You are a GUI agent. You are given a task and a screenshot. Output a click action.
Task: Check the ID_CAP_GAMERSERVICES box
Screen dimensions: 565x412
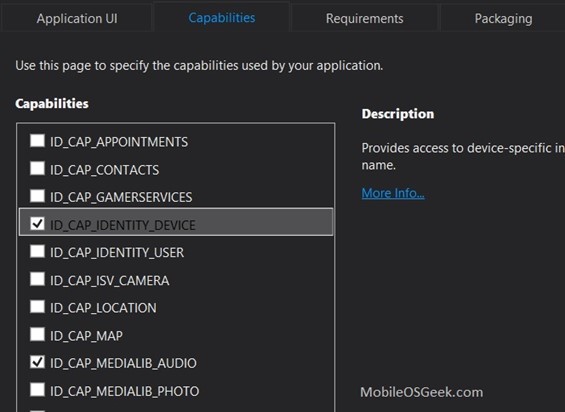[x=37, y=196]
